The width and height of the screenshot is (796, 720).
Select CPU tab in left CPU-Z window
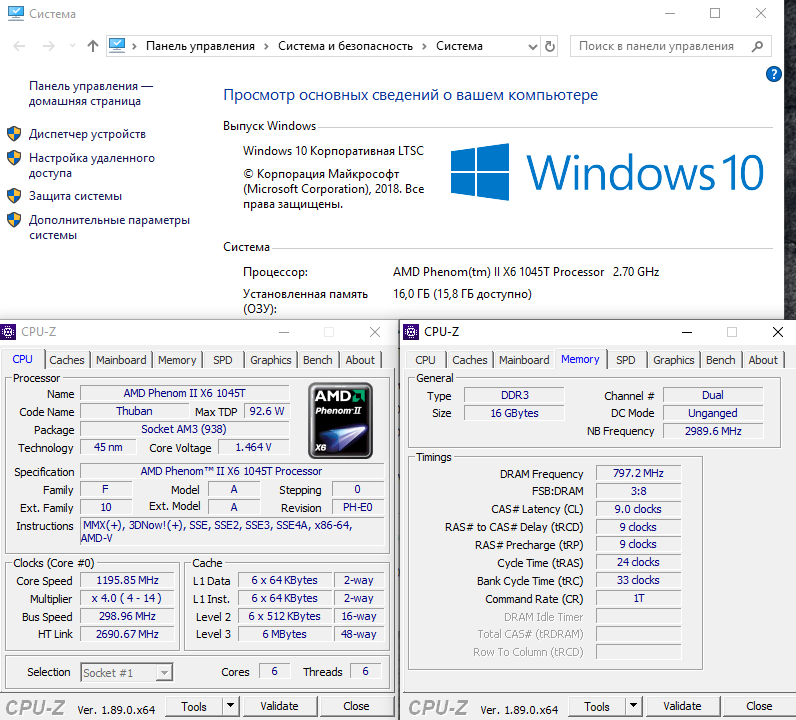[x=22, y=359]
